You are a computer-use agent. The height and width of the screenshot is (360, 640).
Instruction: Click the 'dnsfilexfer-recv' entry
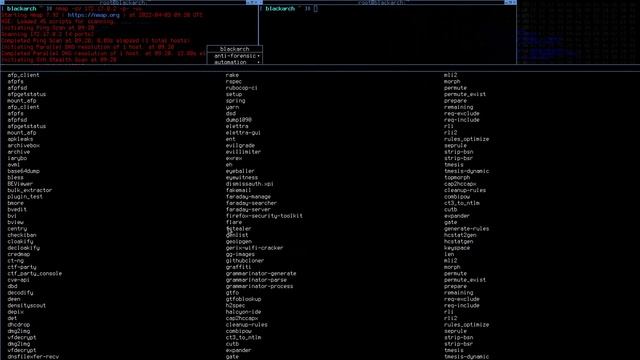click(33, 357)
